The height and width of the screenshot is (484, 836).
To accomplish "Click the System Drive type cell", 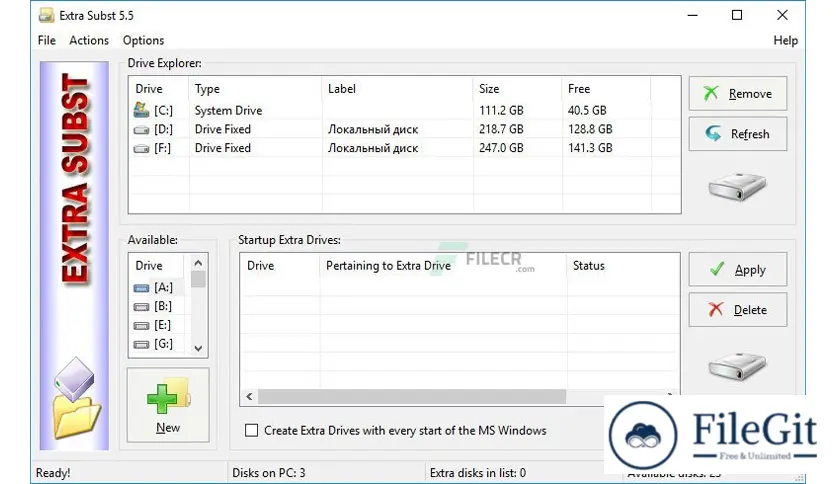I will pyautogui.click(x=228, y=110).
